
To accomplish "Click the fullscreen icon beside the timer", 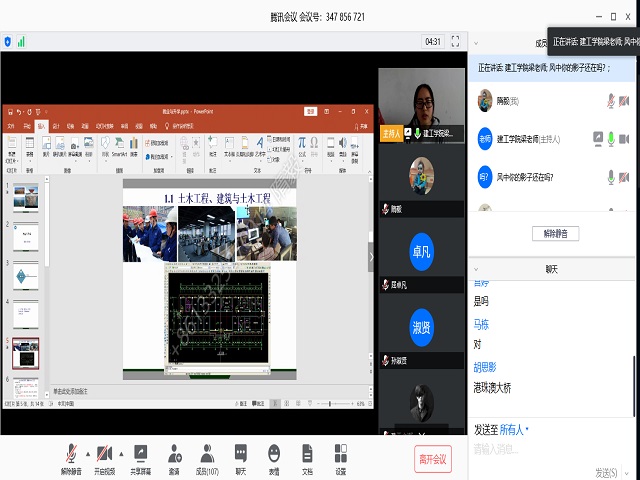I will tap(455, 41).
